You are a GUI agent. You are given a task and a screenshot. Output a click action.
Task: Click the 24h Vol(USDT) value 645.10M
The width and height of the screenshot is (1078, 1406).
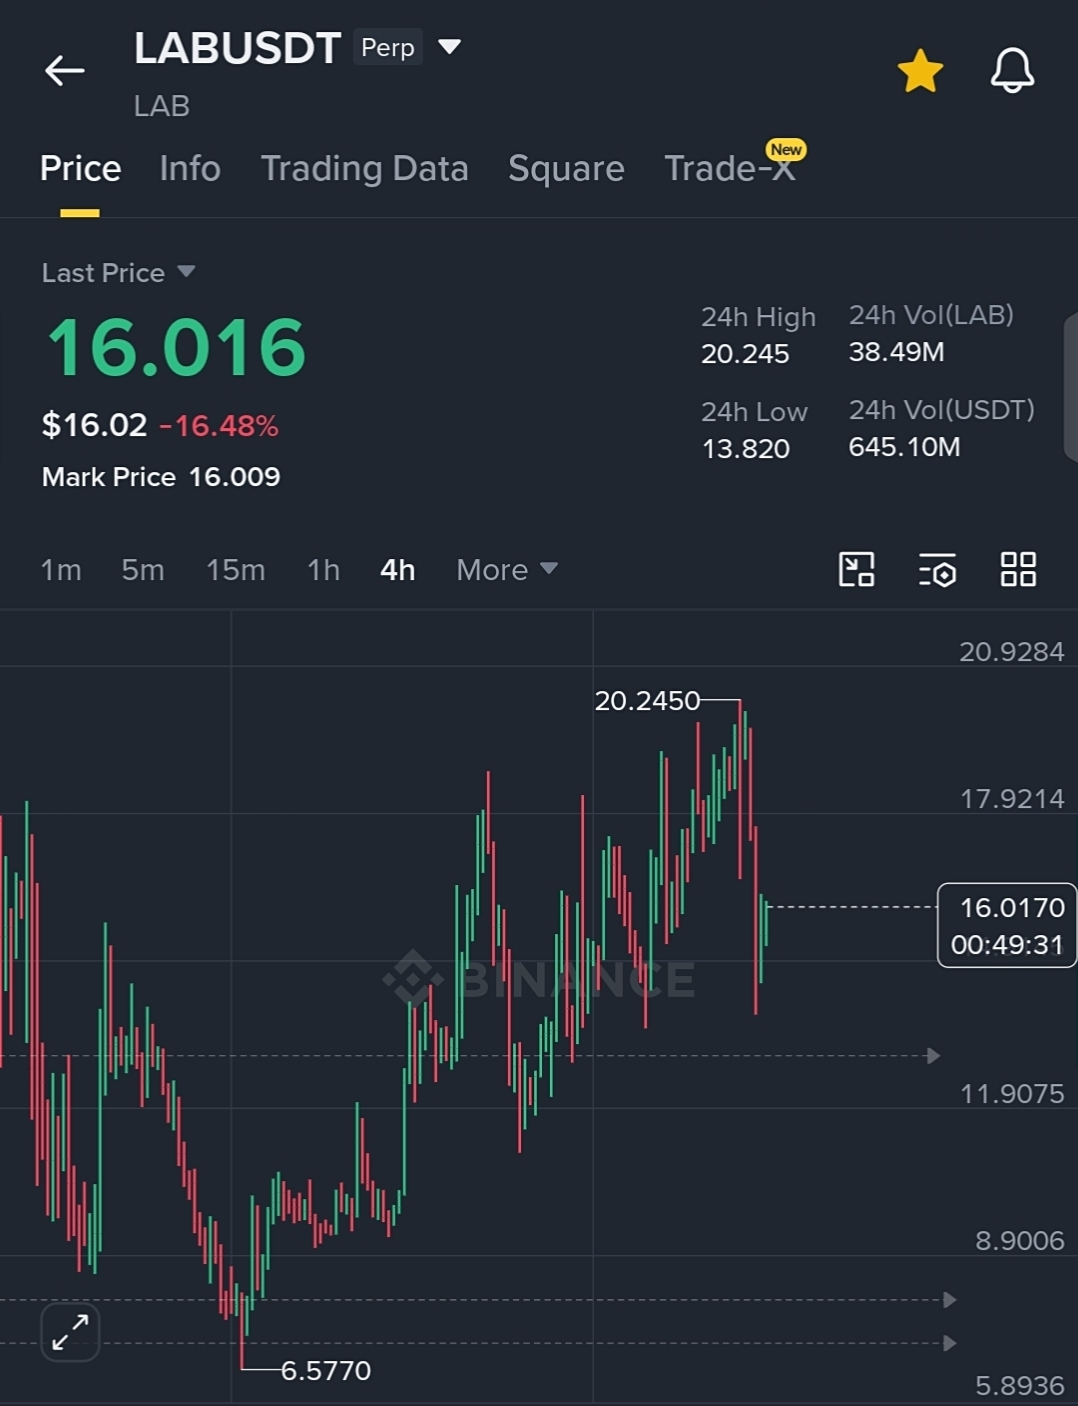(904, 447)
